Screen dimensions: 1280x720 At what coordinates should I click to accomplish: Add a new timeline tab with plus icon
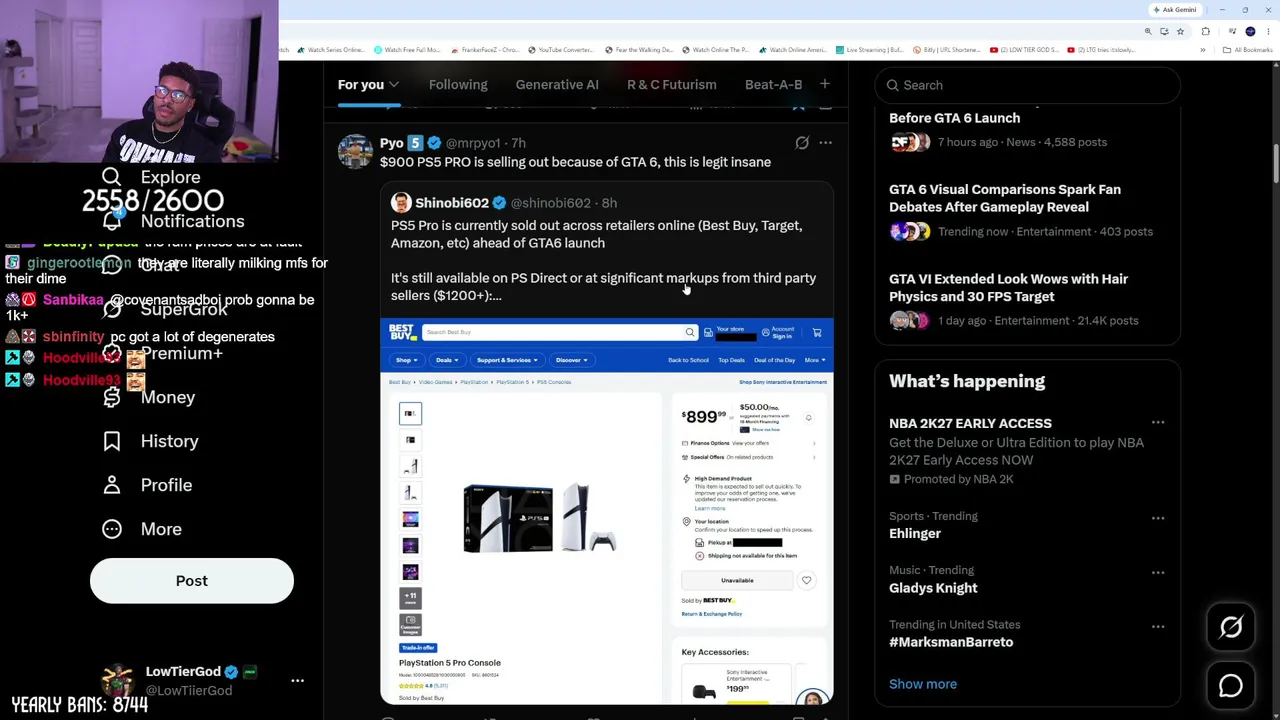pos(824,85)
